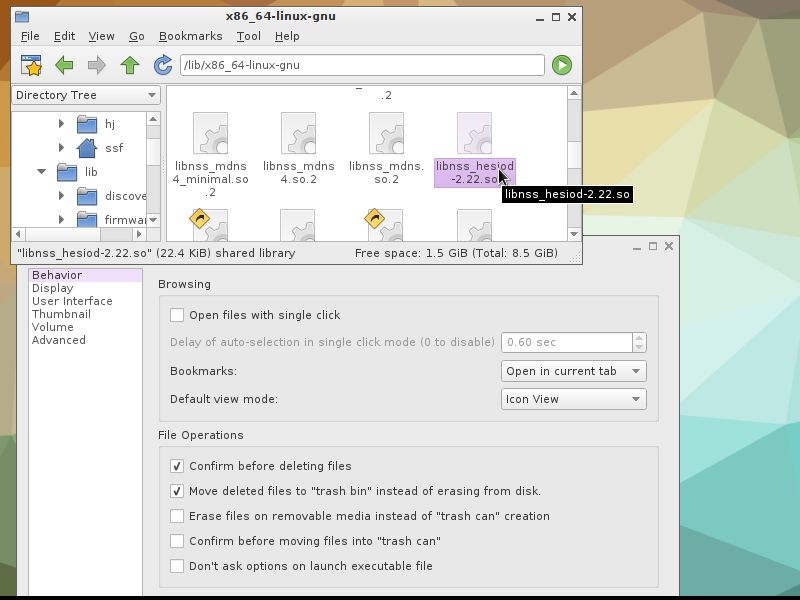
Task: Click the file view vertical scrollbar down arrow
Action: (574, 234)
